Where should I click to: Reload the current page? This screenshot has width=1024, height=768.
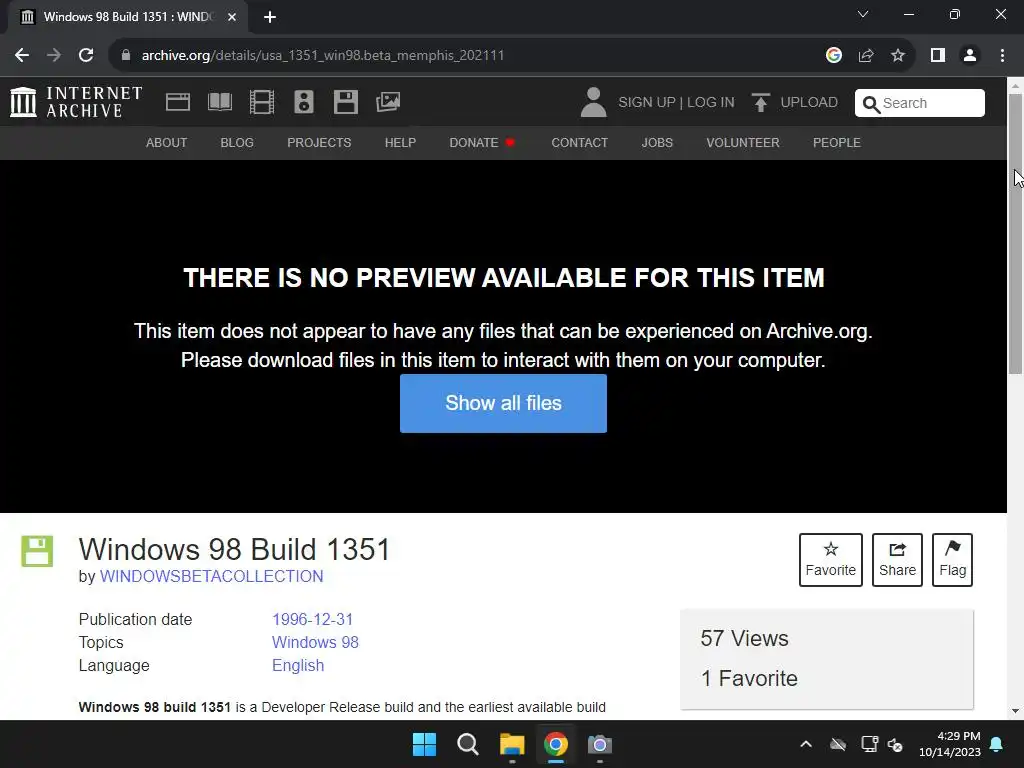point(86,56)
